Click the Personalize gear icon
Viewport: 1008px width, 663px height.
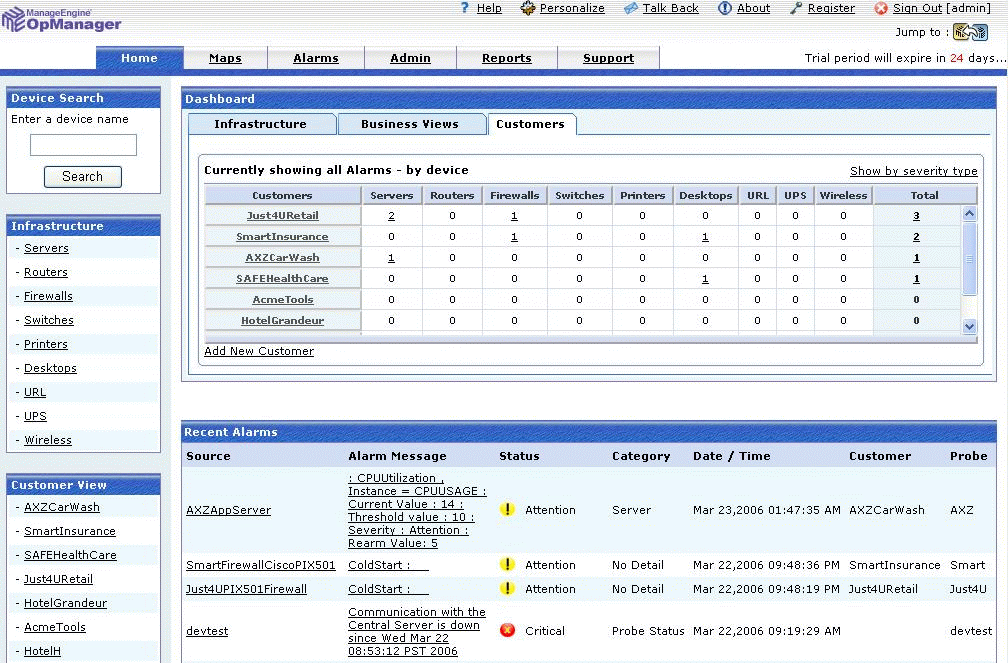pos(528,8)
